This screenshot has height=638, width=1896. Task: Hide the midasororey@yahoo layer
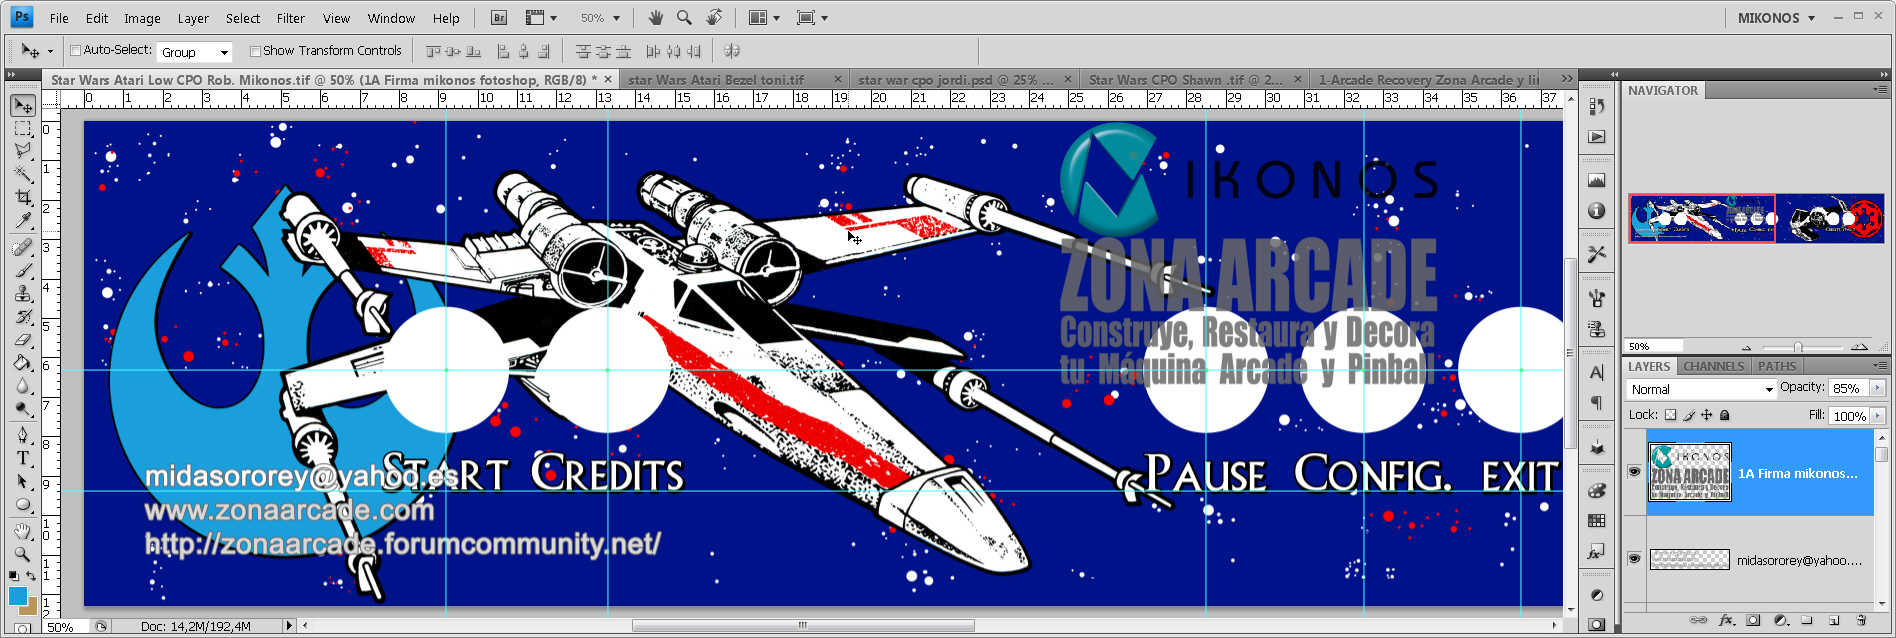point(1634,559)
